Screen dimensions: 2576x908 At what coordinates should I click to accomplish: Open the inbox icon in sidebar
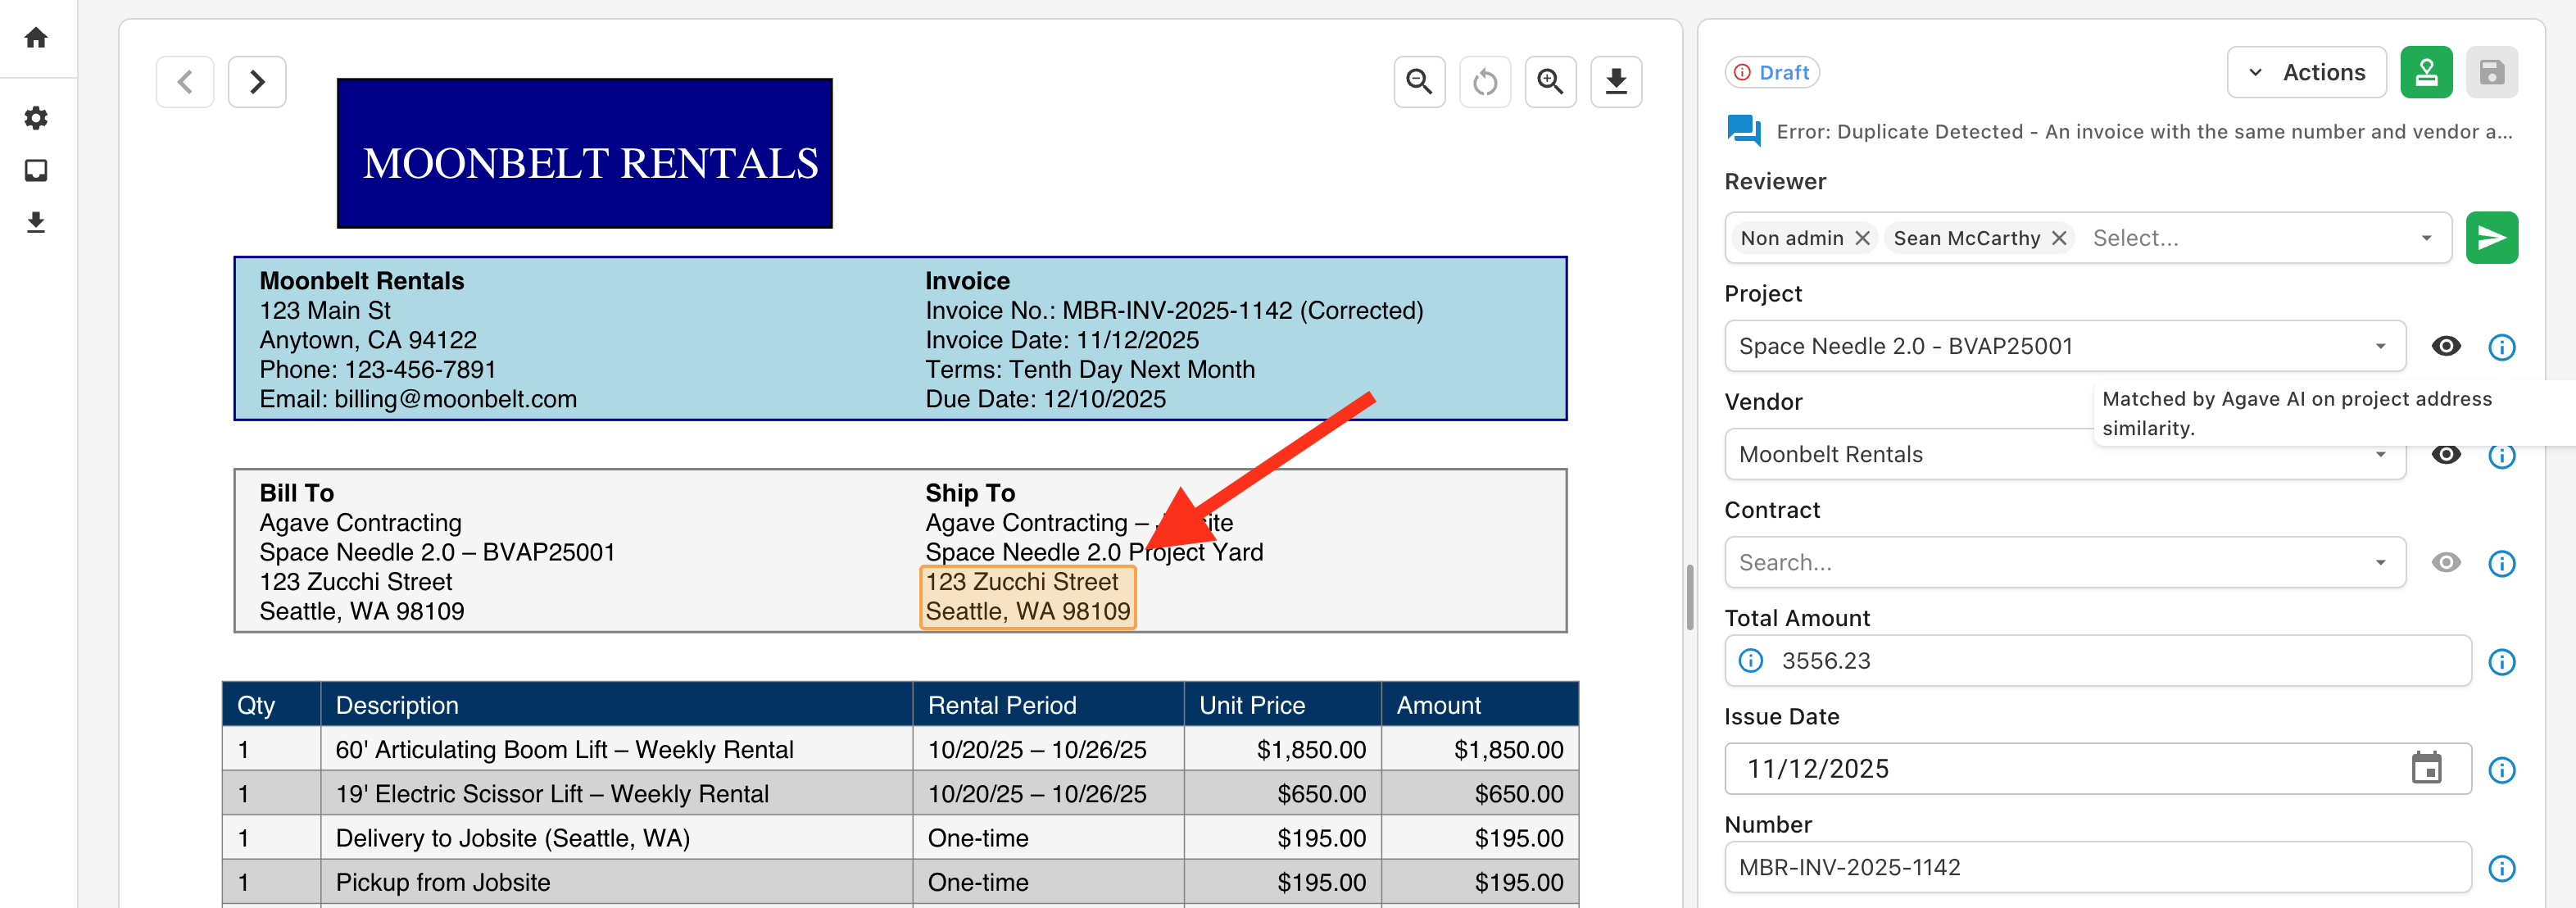click(36, 170)
